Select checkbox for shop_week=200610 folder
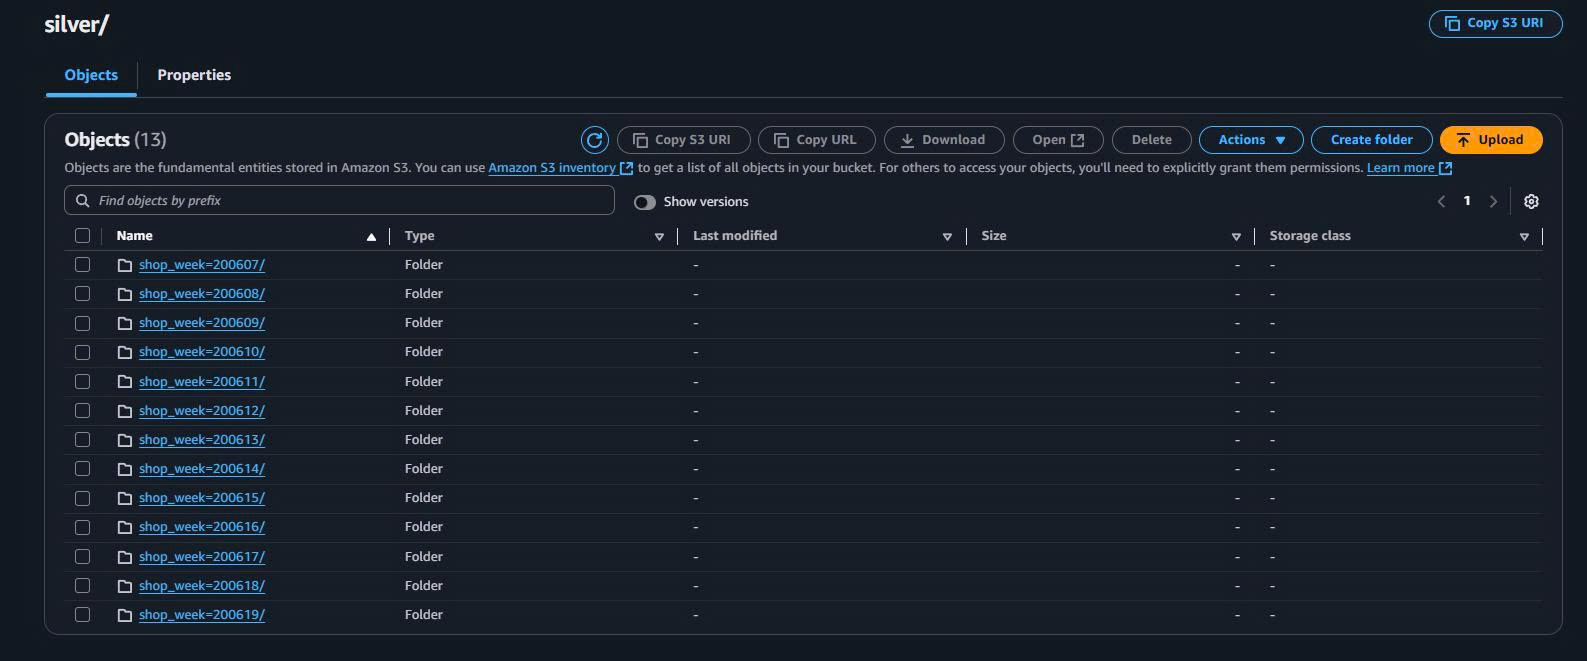This screenshot has width=1587, height=661. coord(82,352)
